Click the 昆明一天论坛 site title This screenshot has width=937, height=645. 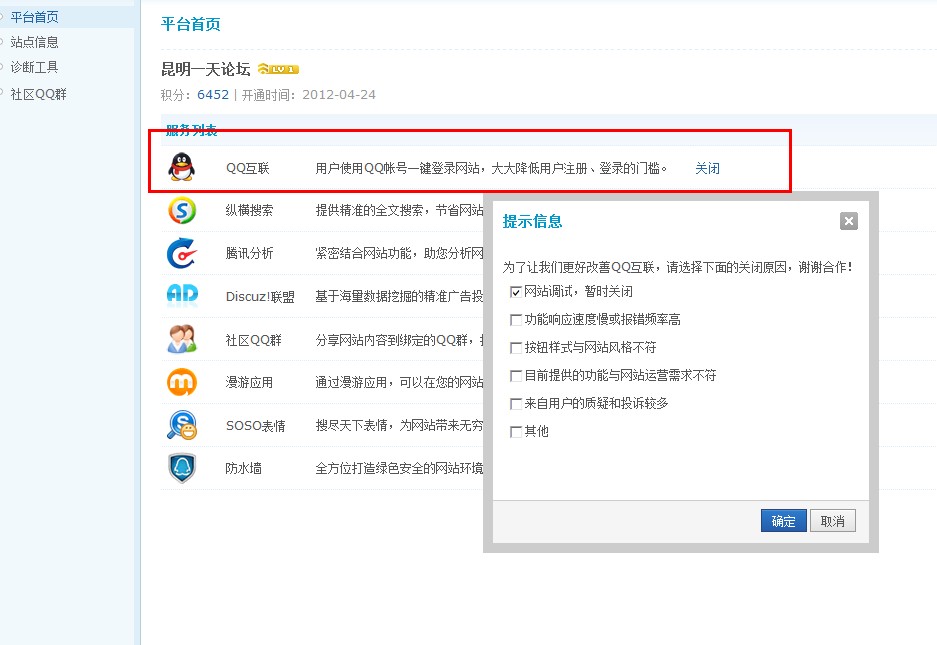click(206, 69)
